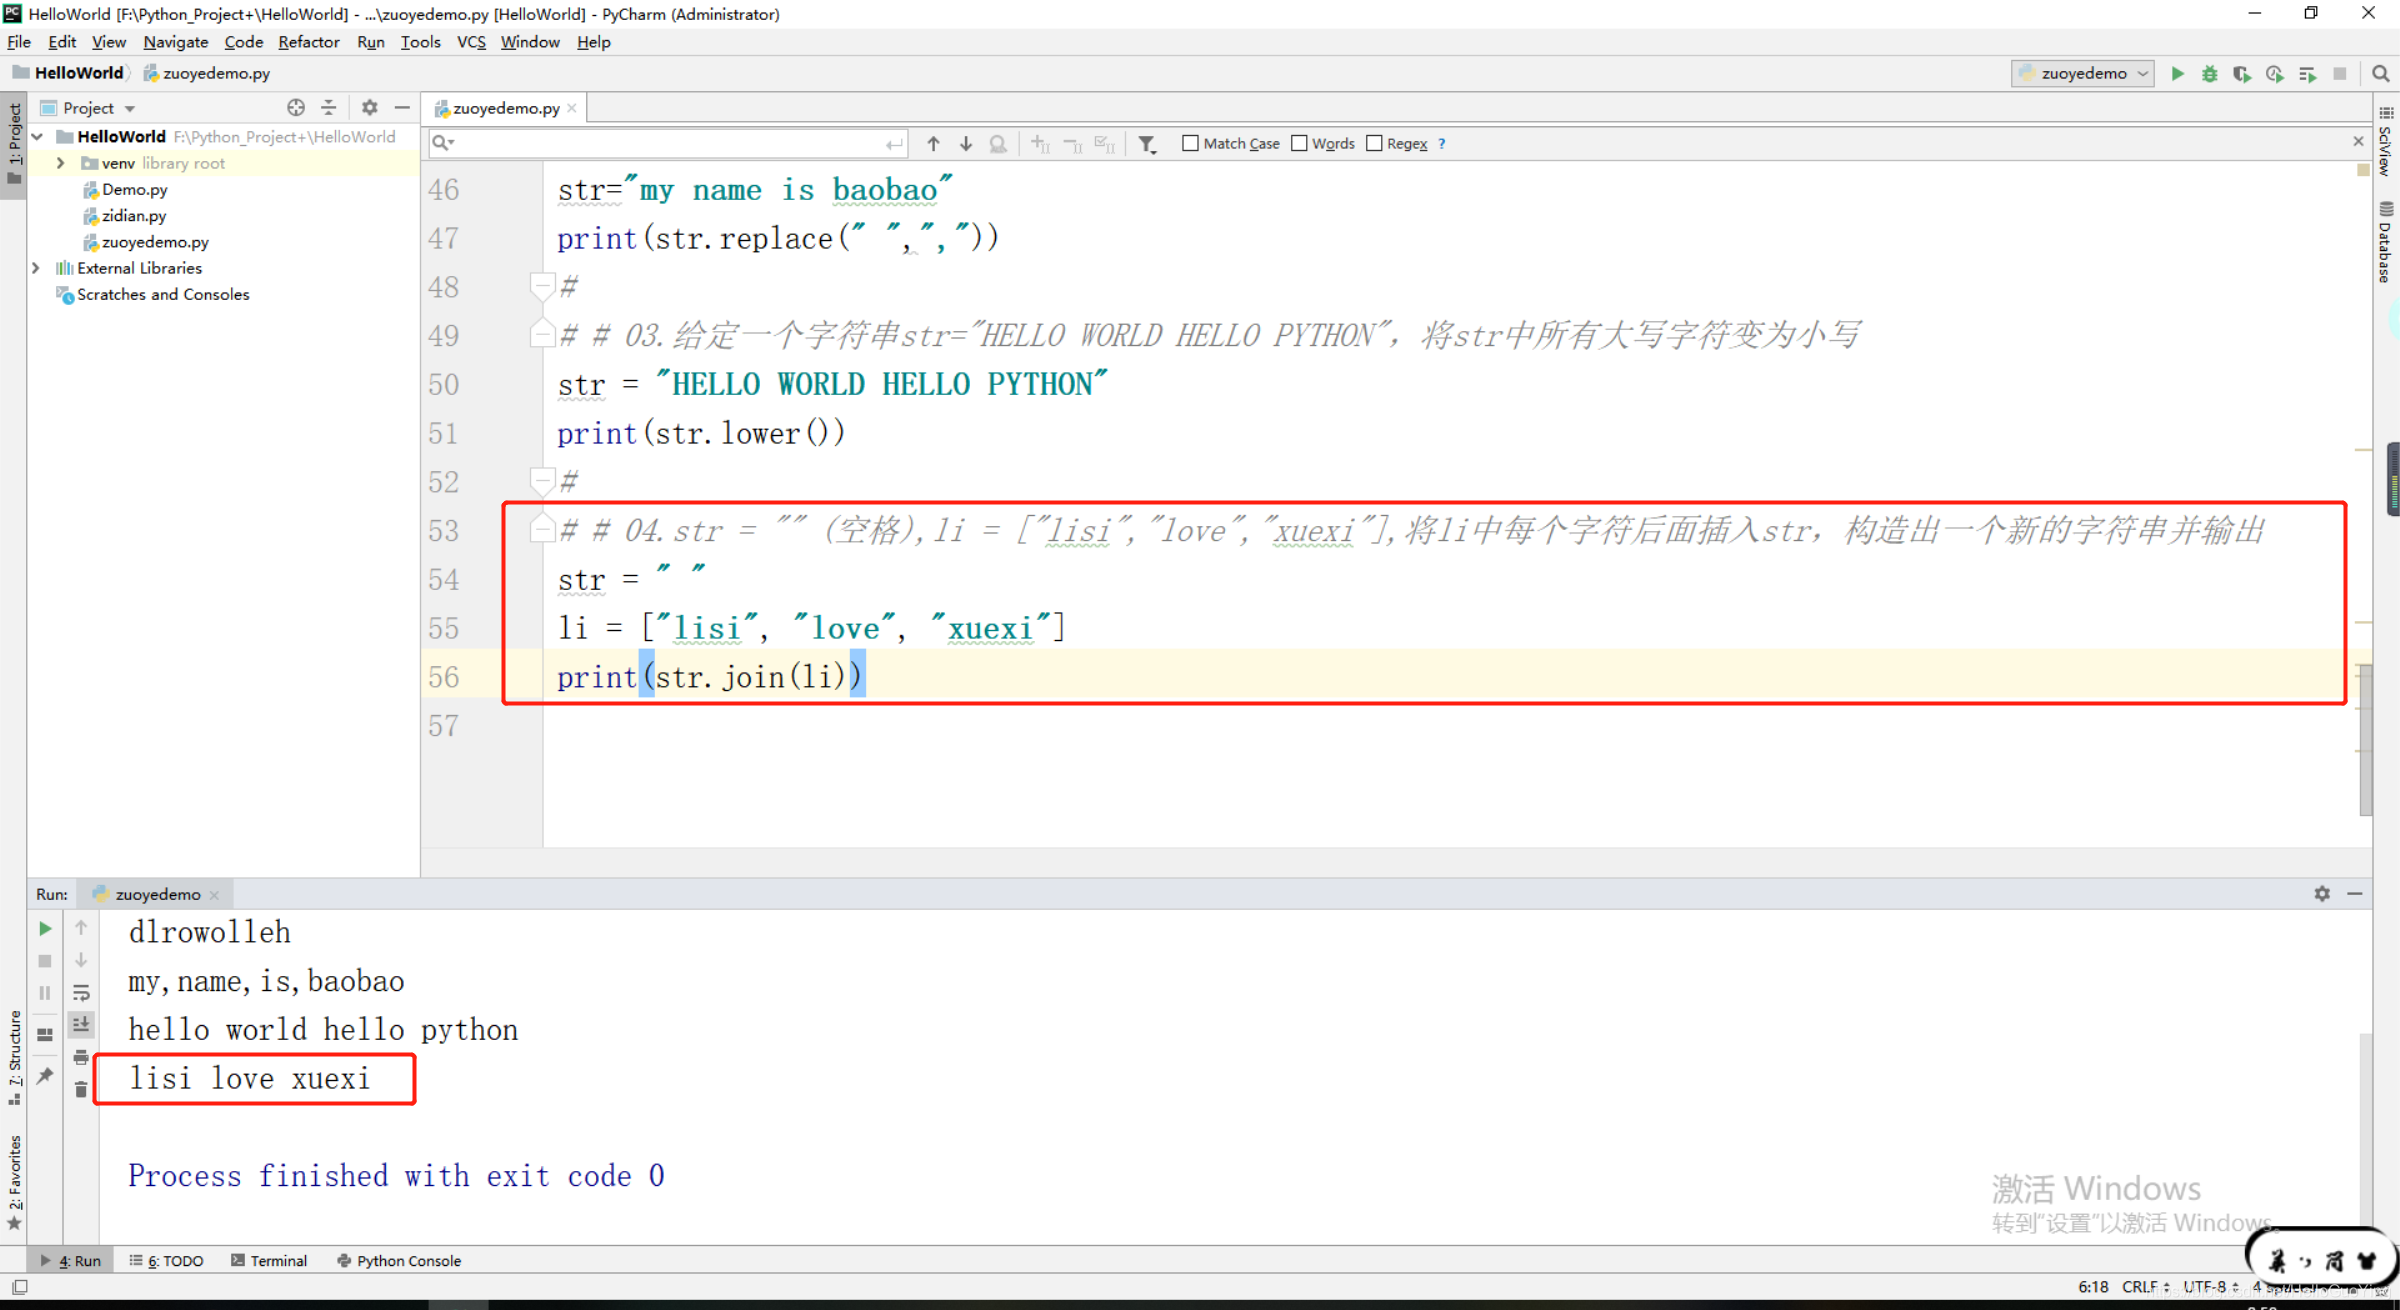Switch to Terminal tool tab
This screenshot has width=2400, height=1310.
pos(269,1260)
